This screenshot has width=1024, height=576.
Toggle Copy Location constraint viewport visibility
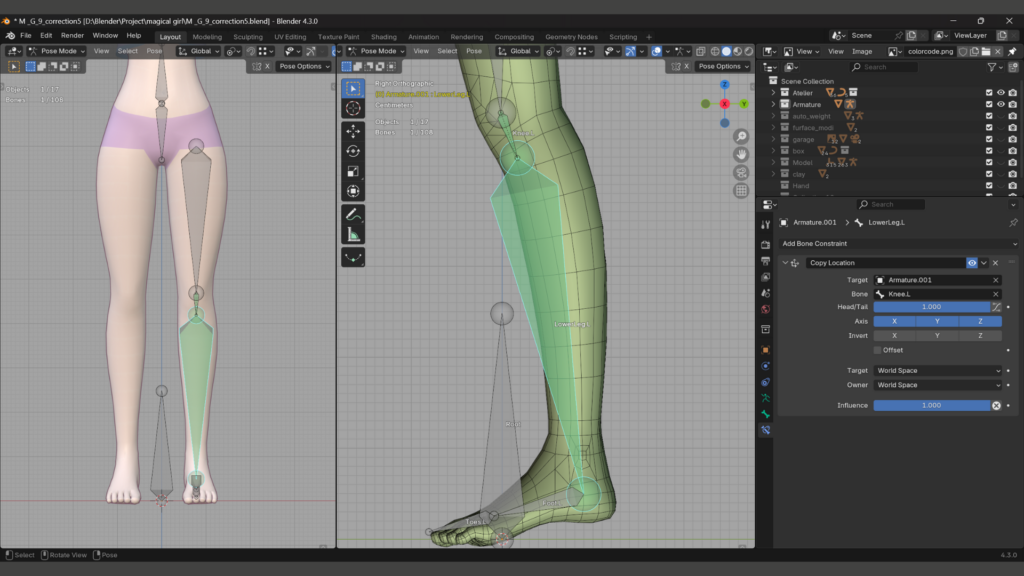point(971,263)
